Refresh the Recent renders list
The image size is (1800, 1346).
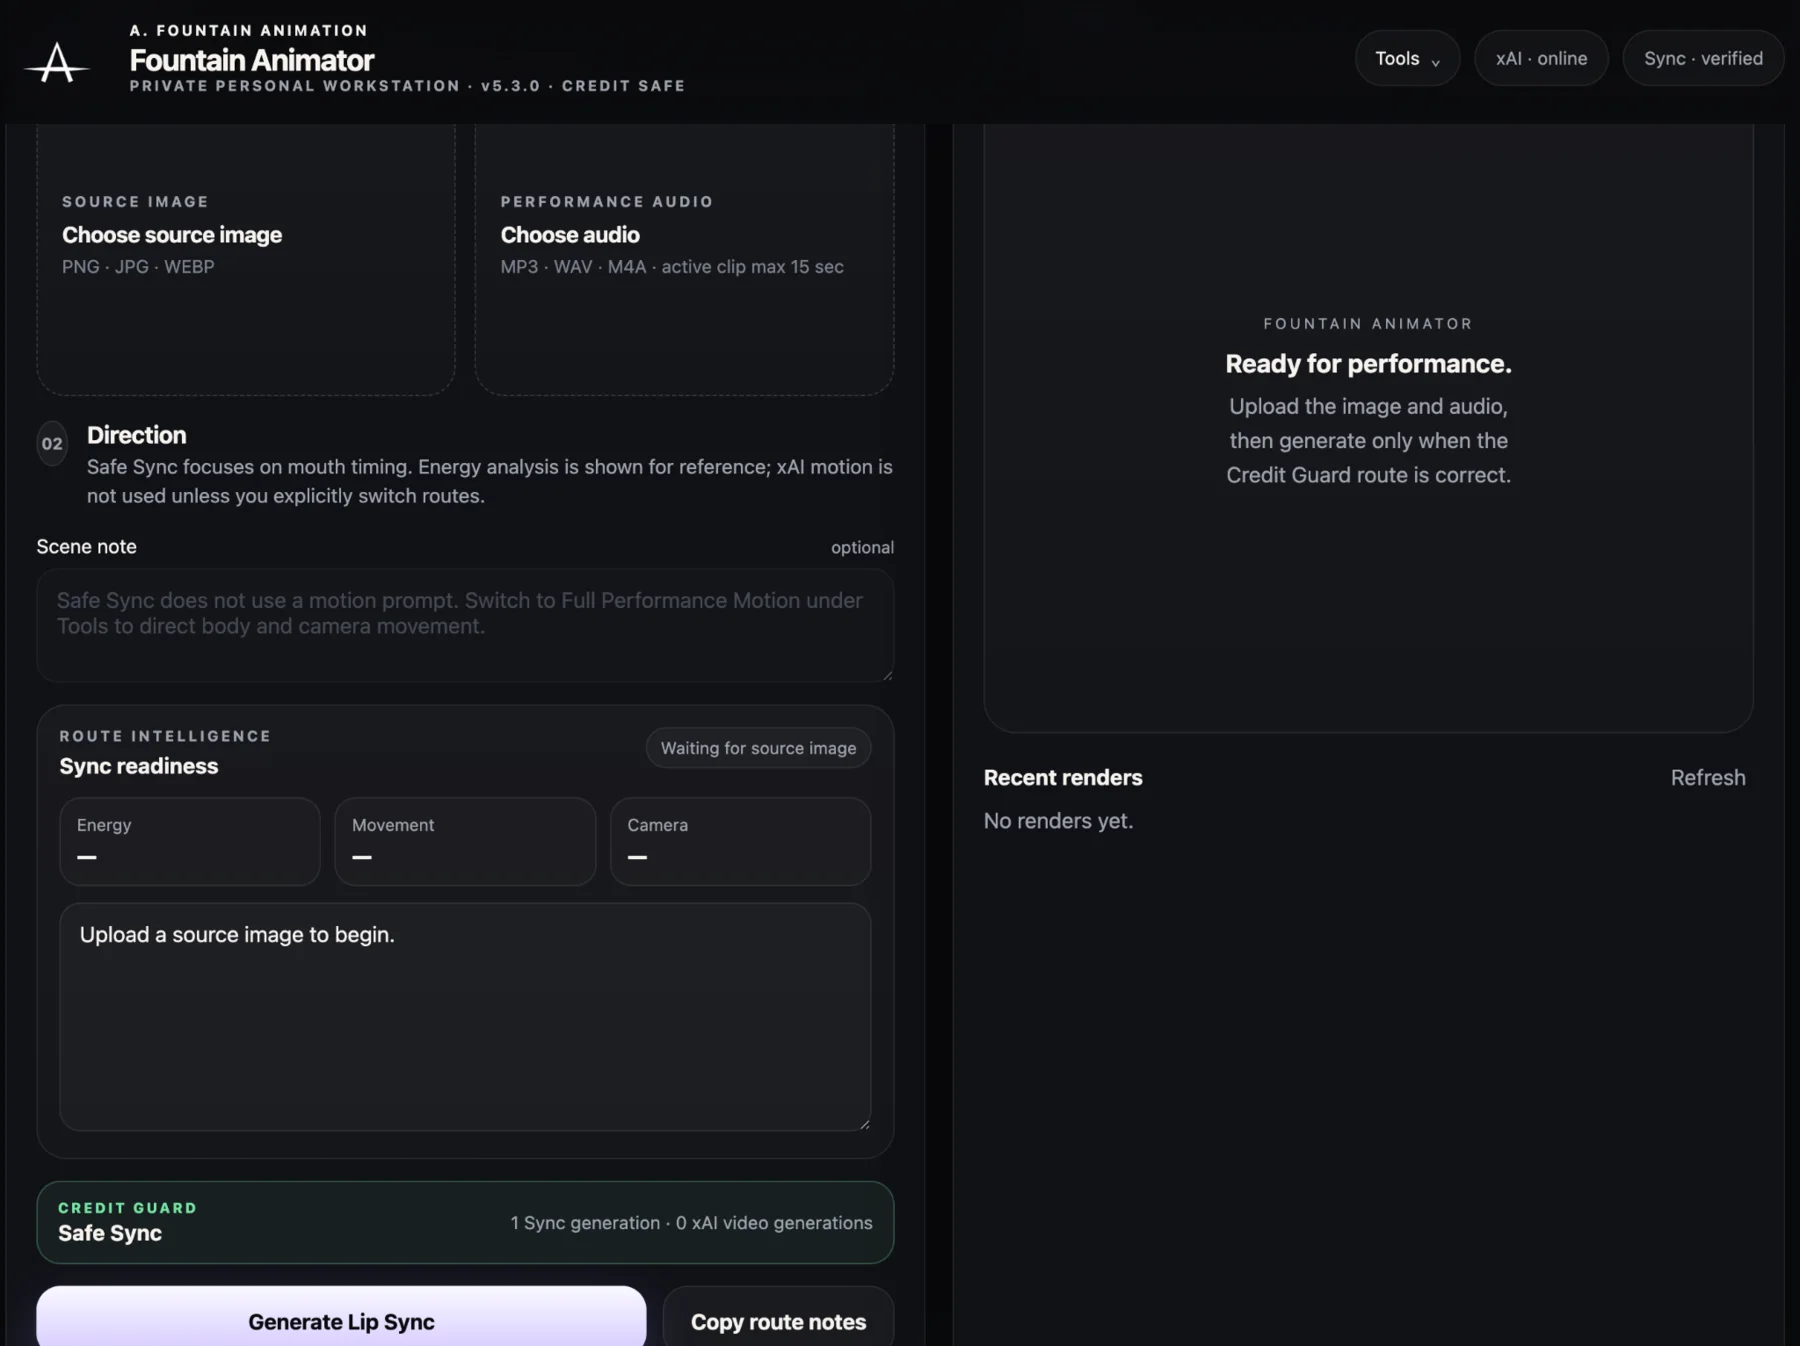click(1708, 777)
